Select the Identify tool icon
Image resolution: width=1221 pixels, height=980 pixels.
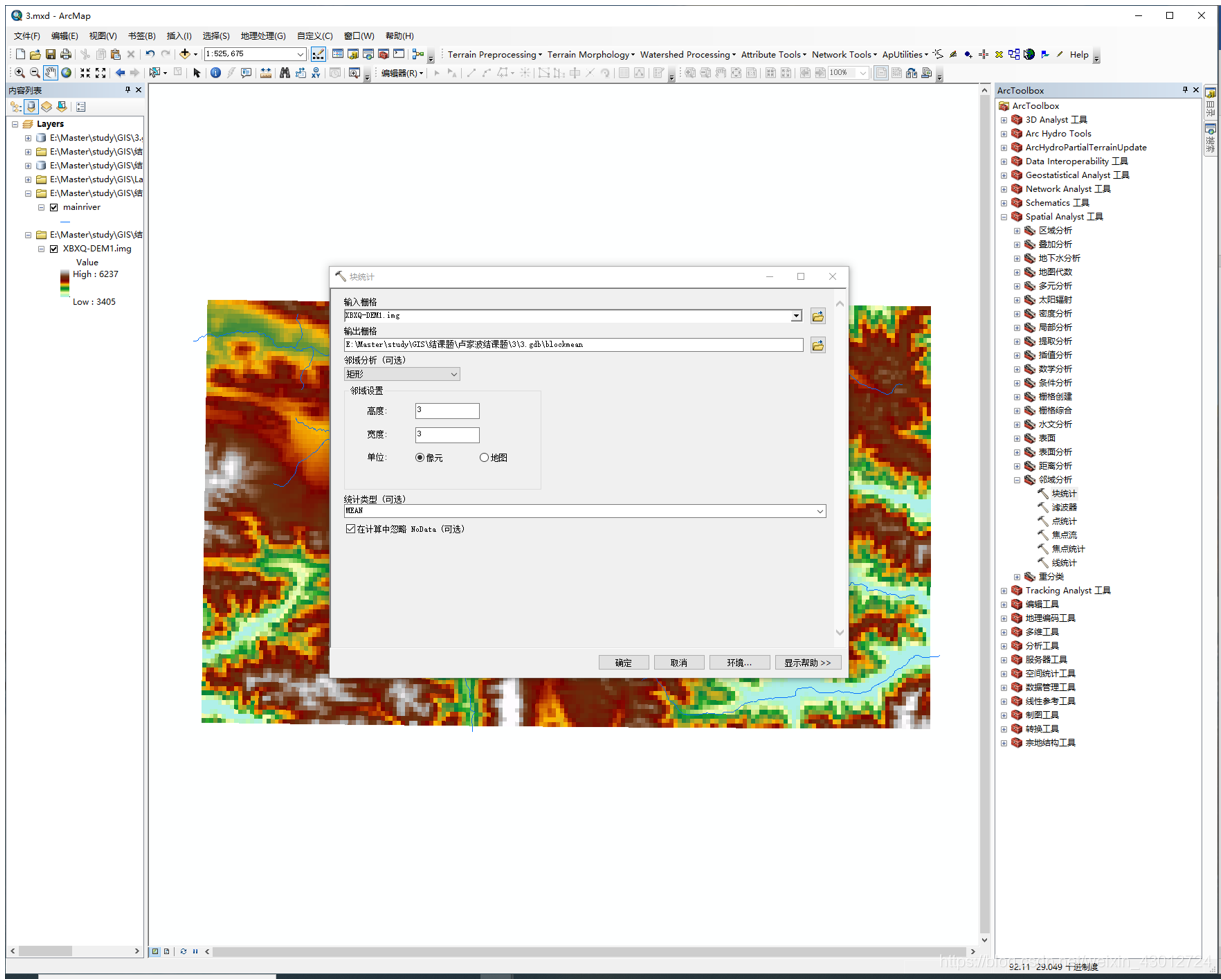215,73
